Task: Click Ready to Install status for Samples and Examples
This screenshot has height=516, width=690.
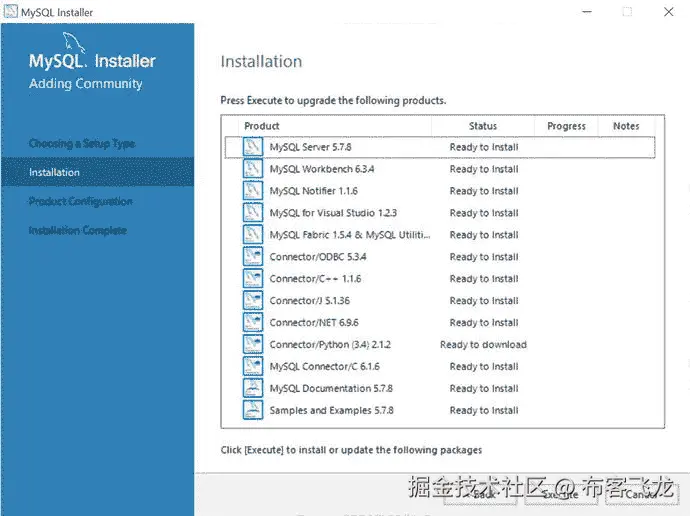Action: pyautogui.click(x=484, y=410)
